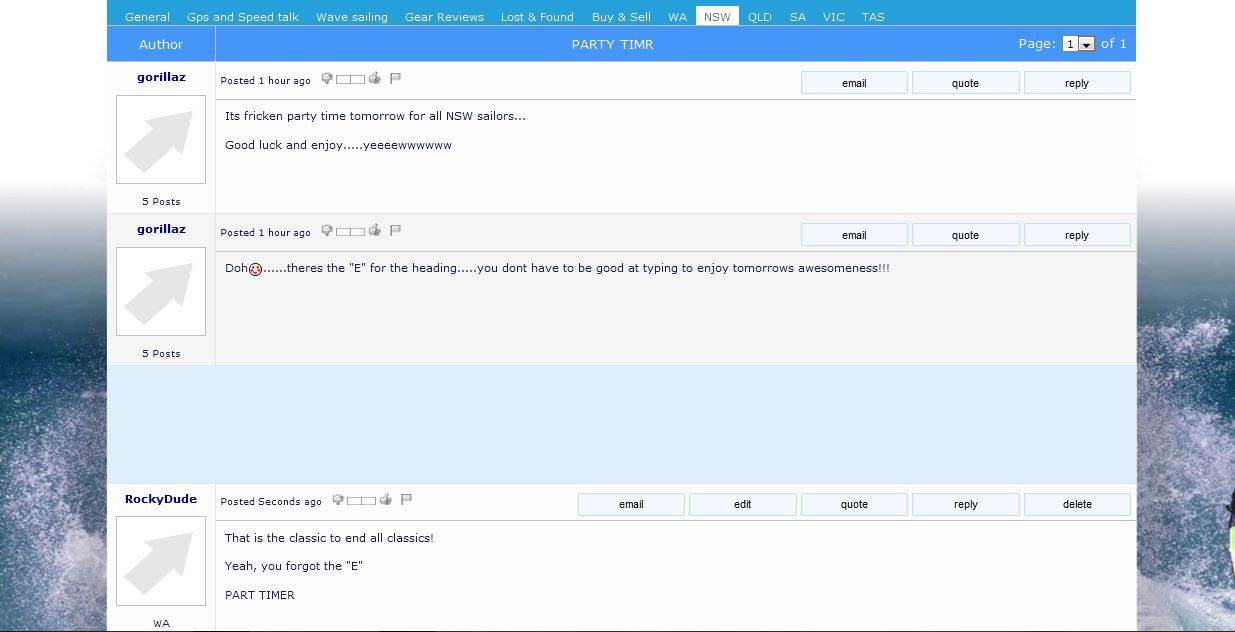Viewport: 1235px width, 632px height.
Task: Click the rating bar on gorillaz's second post
Action: point(350,232)
